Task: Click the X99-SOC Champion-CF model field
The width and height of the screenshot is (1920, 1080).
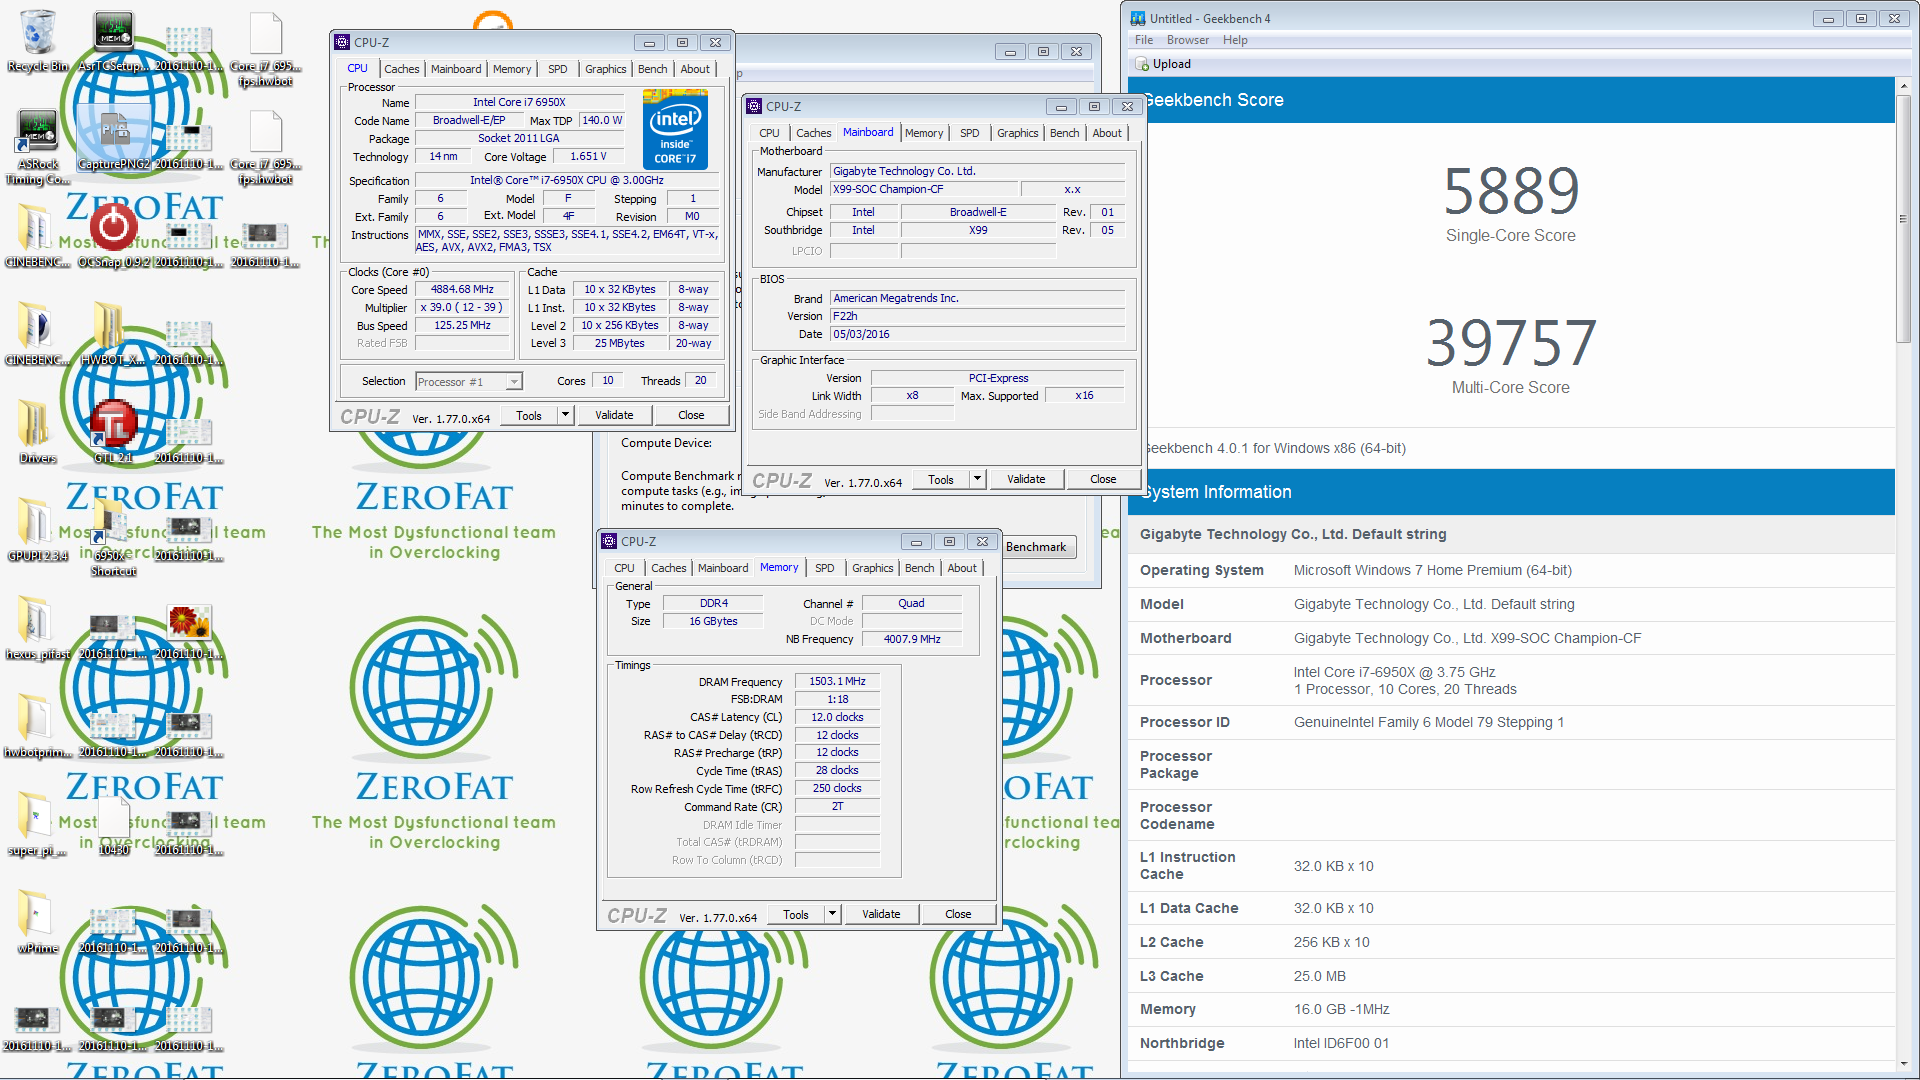Action: pos(924,189)
